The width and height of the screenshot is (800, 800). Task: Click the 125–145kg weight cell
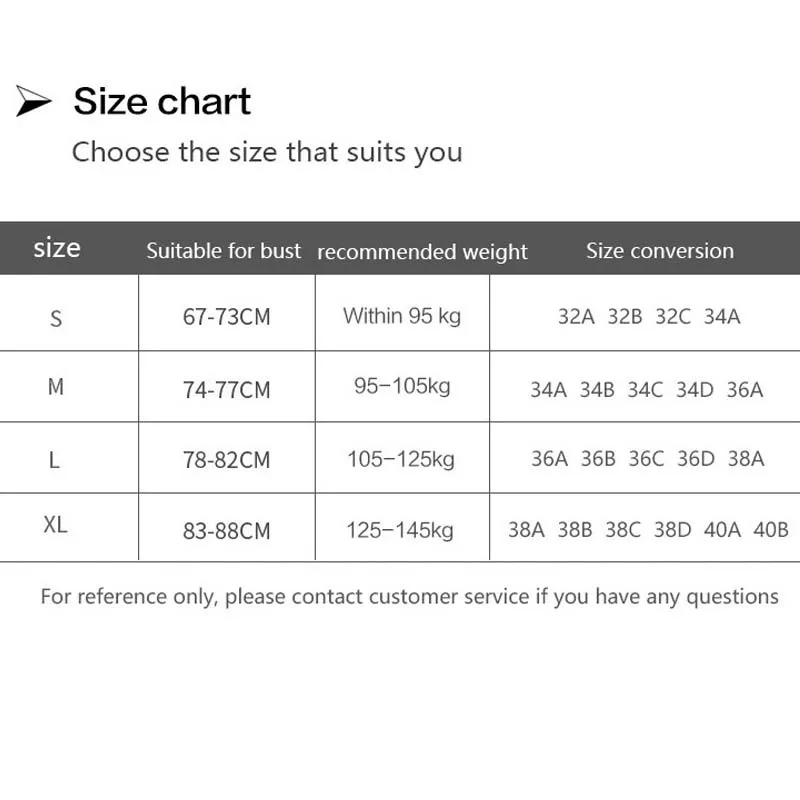click(401, 529)
